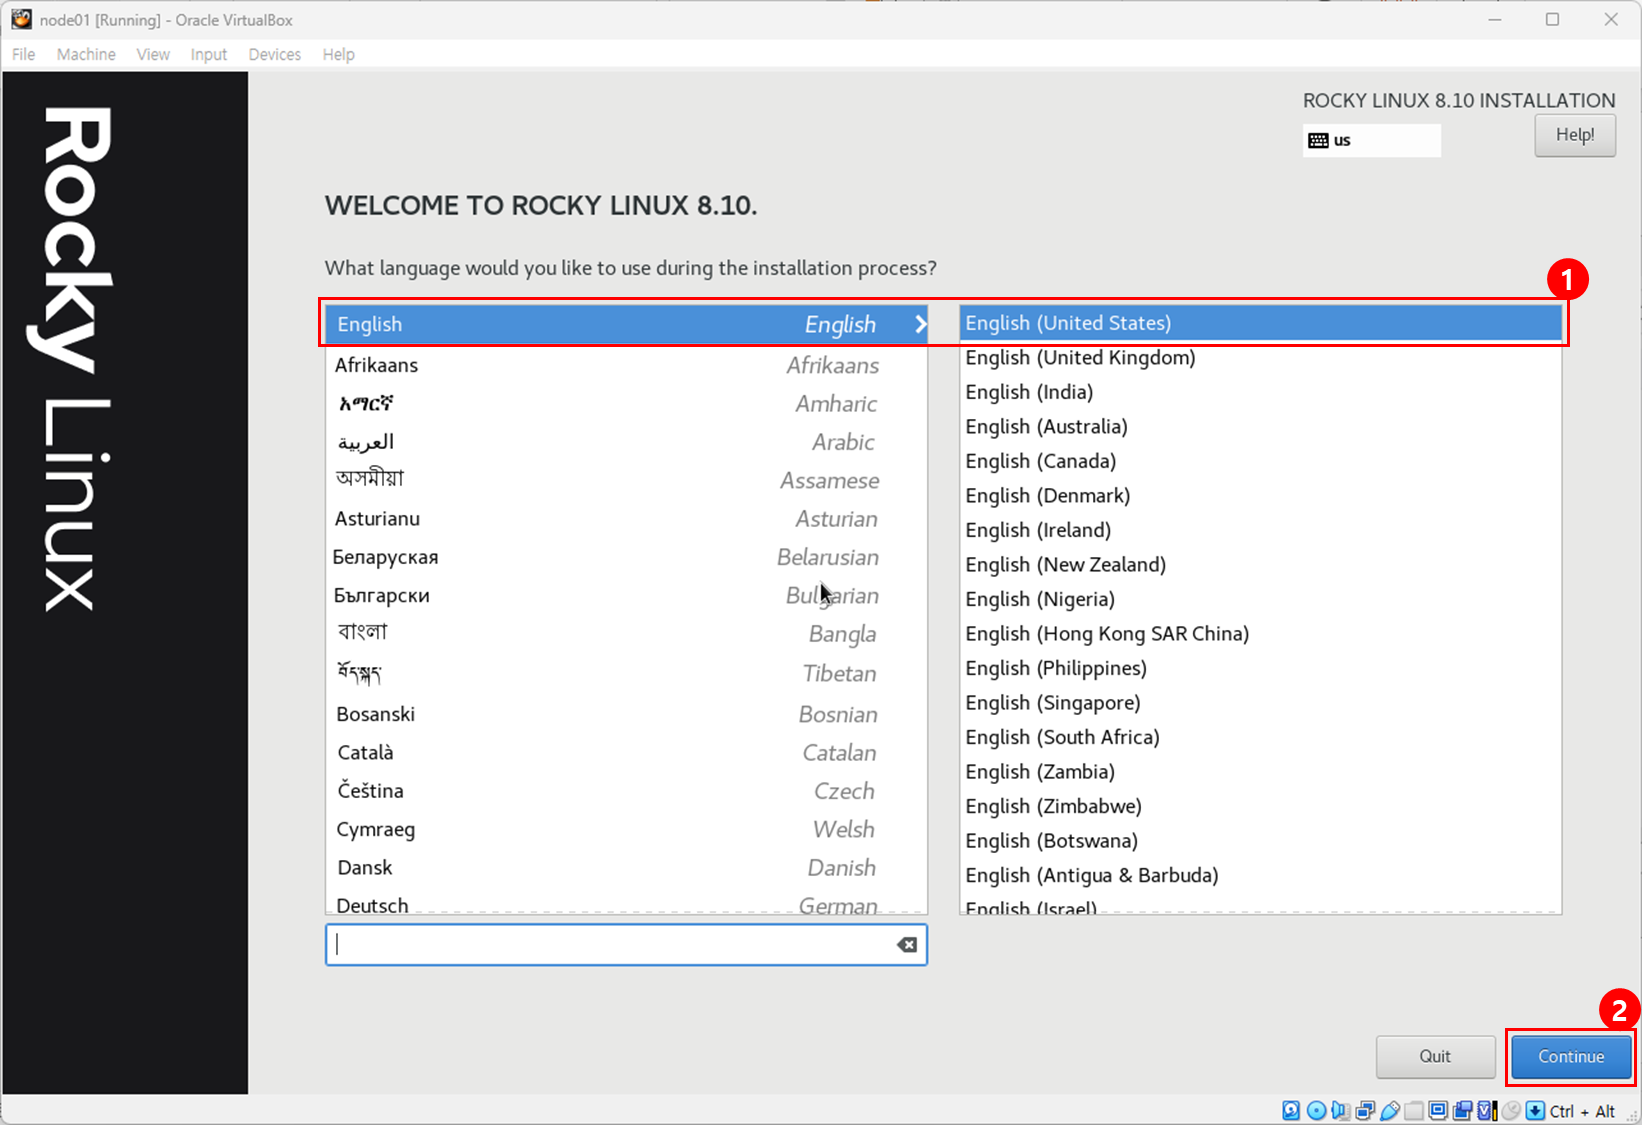Select the Assamese language row
This screenshot has height=1125, width=1646.
pos(627,480)
